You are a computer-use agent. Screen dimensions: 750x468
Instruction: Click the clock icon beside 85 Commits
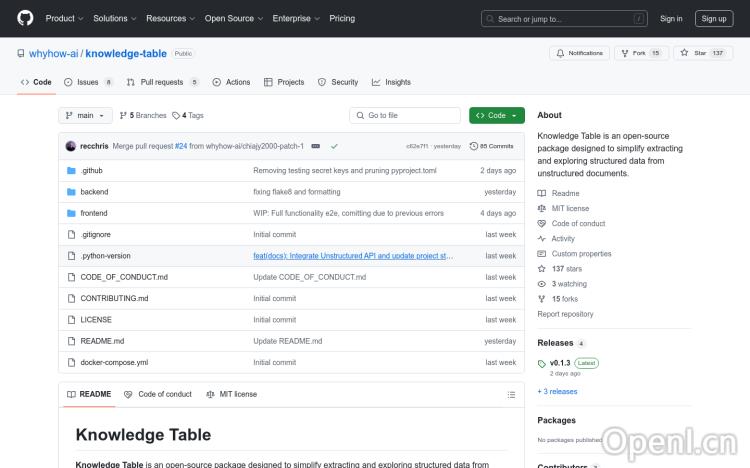(x=474, y=146)
